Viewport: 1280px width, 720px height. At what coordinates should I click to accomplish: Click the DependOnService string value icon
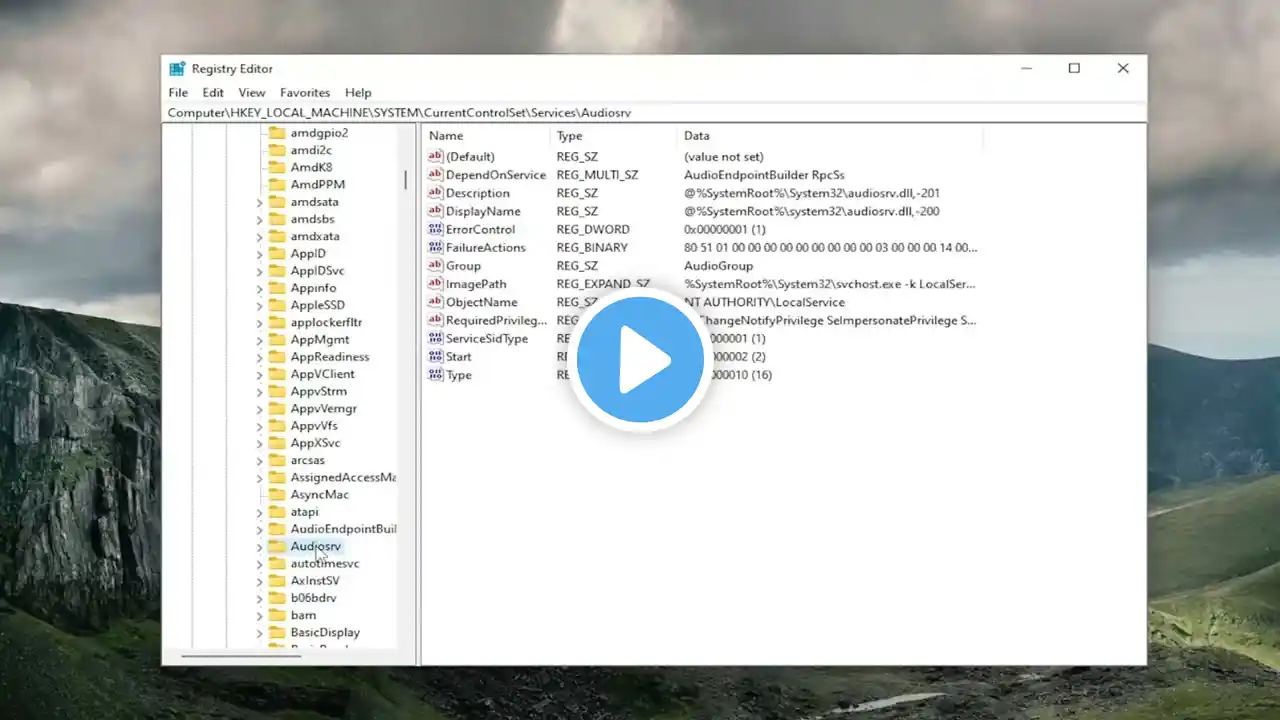point(435,174)
